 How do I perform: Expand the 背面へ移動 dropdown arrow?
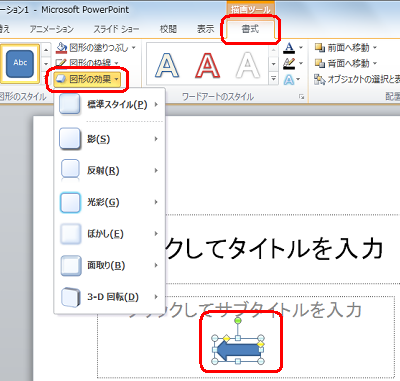374,63
